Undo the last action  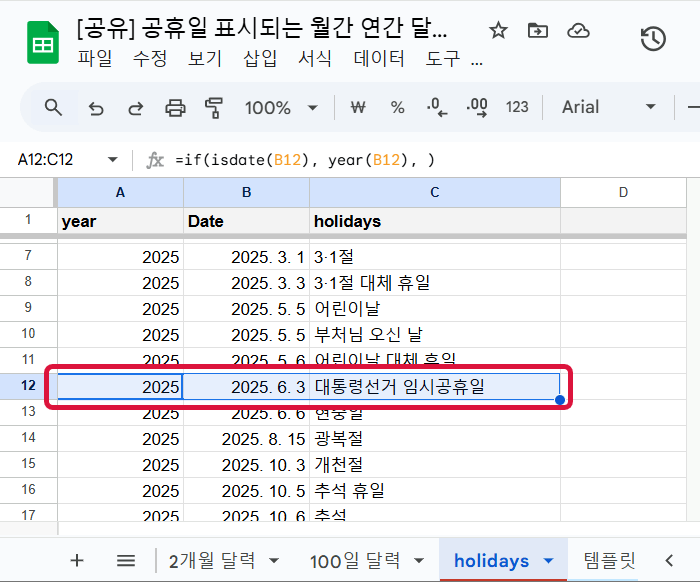(x=96, y=107)
